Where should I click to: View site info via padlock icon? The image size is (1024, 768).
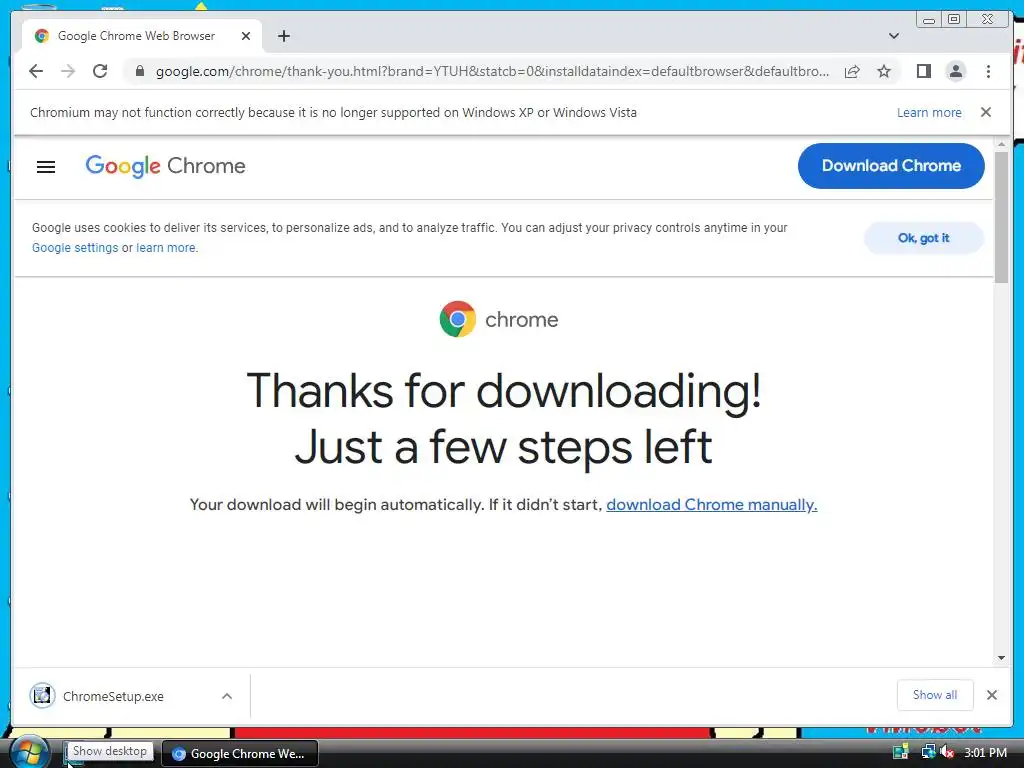(x=140, y=71)
